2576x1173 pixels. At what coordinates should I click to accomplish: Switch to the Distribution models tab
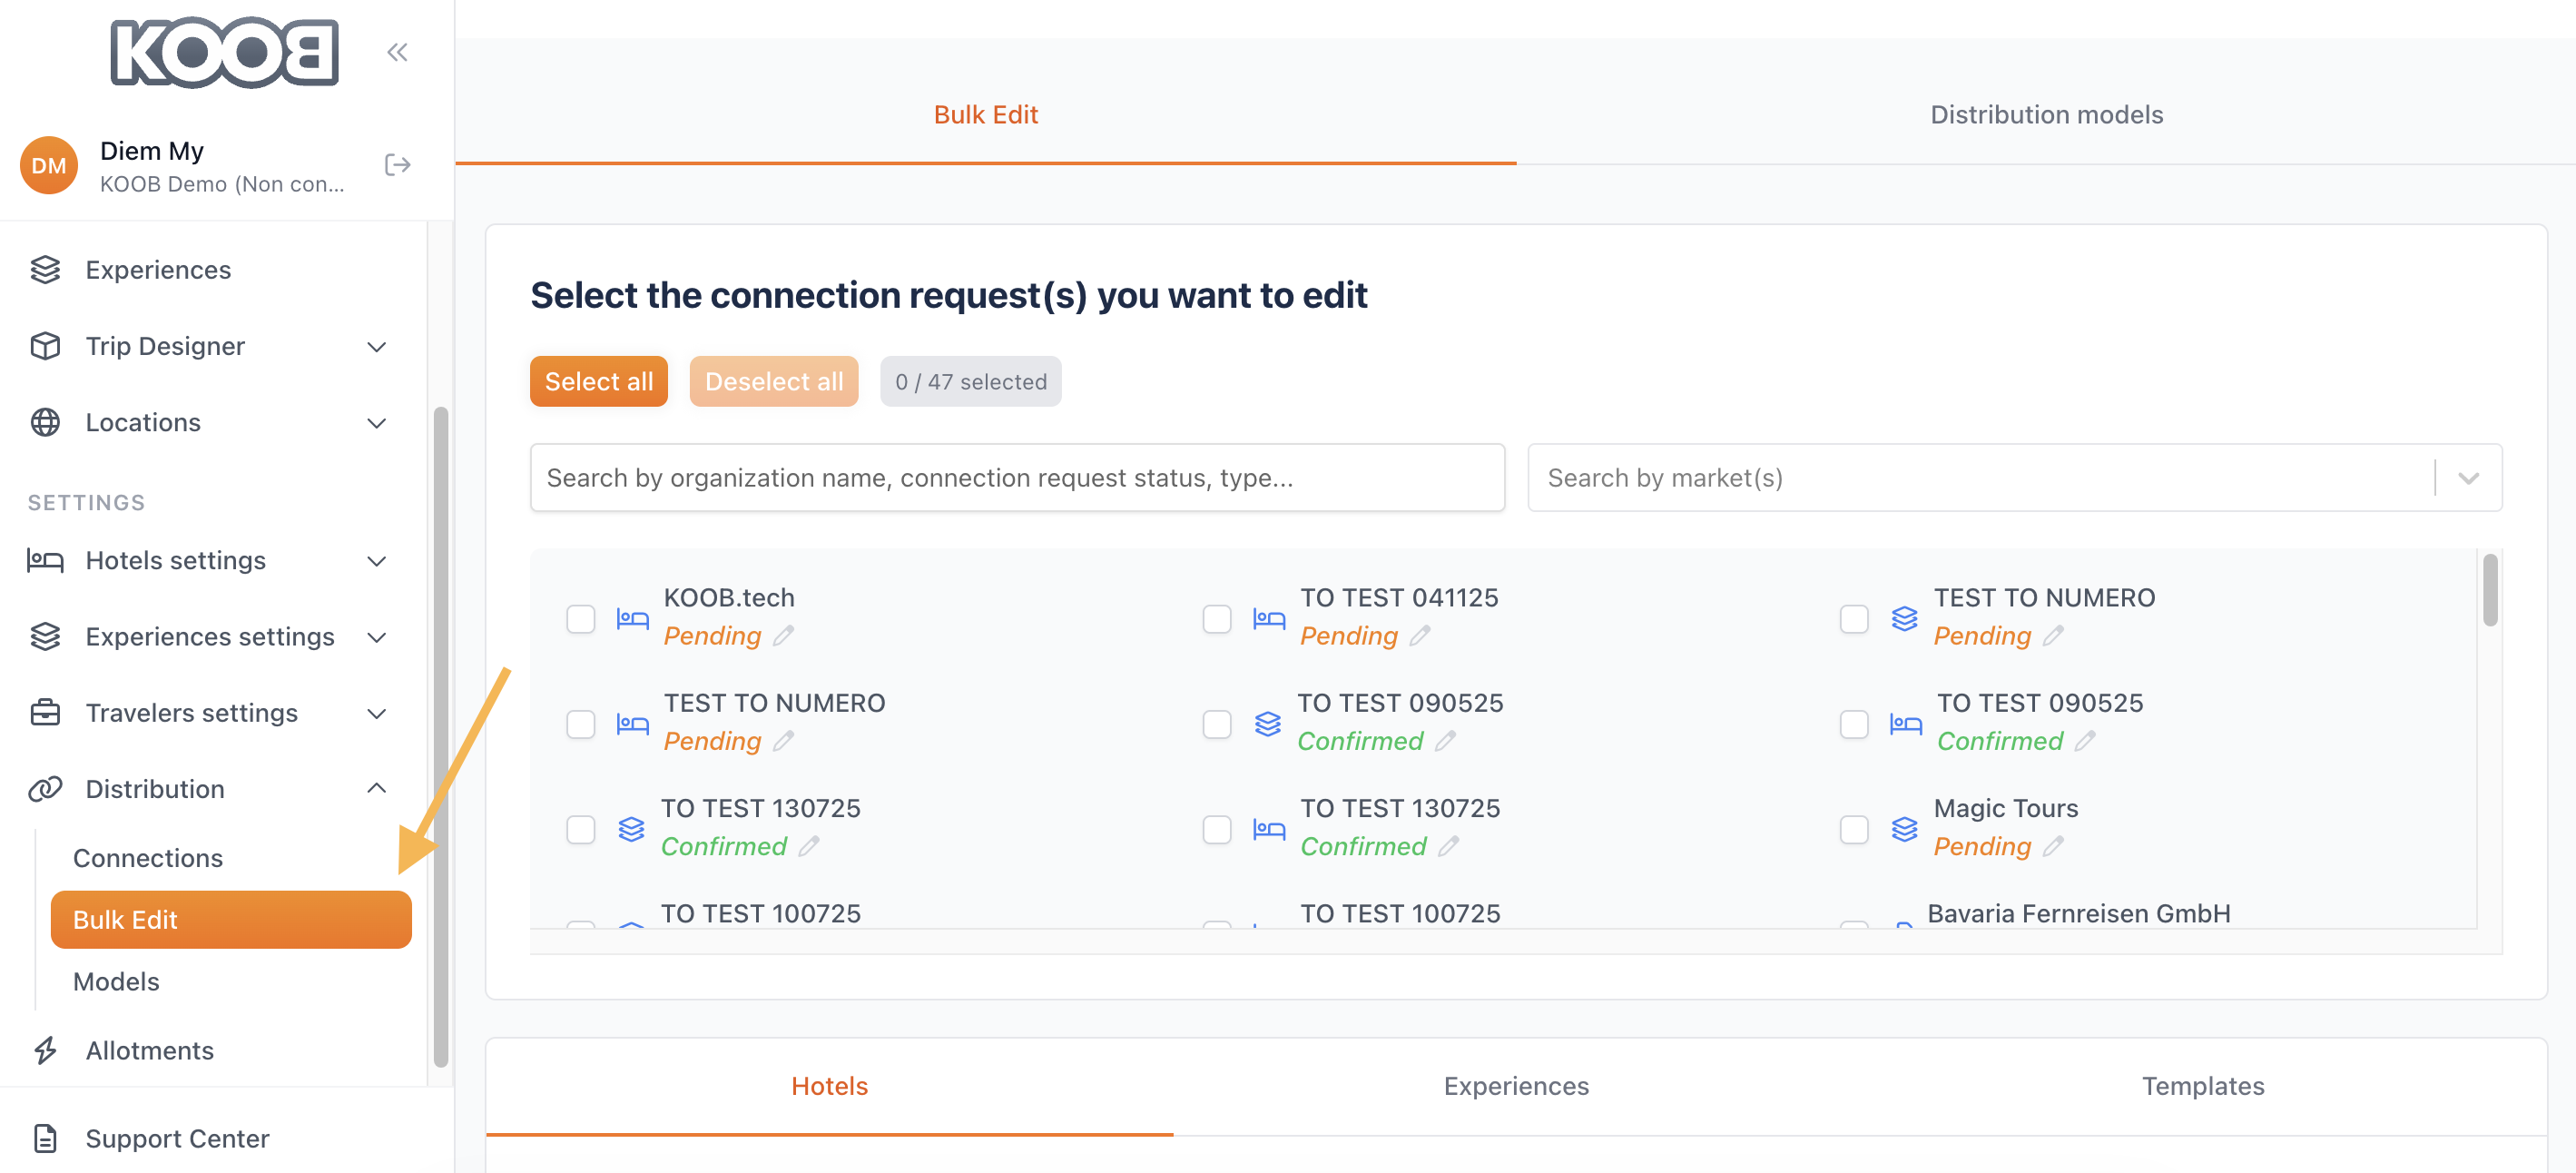click(2046, 115)
